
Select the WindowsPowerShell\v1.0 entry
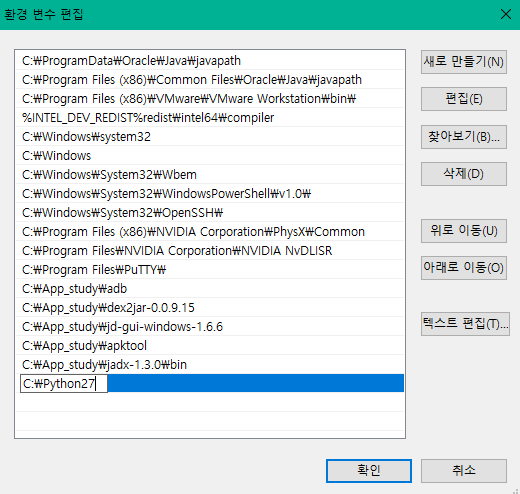210,194
